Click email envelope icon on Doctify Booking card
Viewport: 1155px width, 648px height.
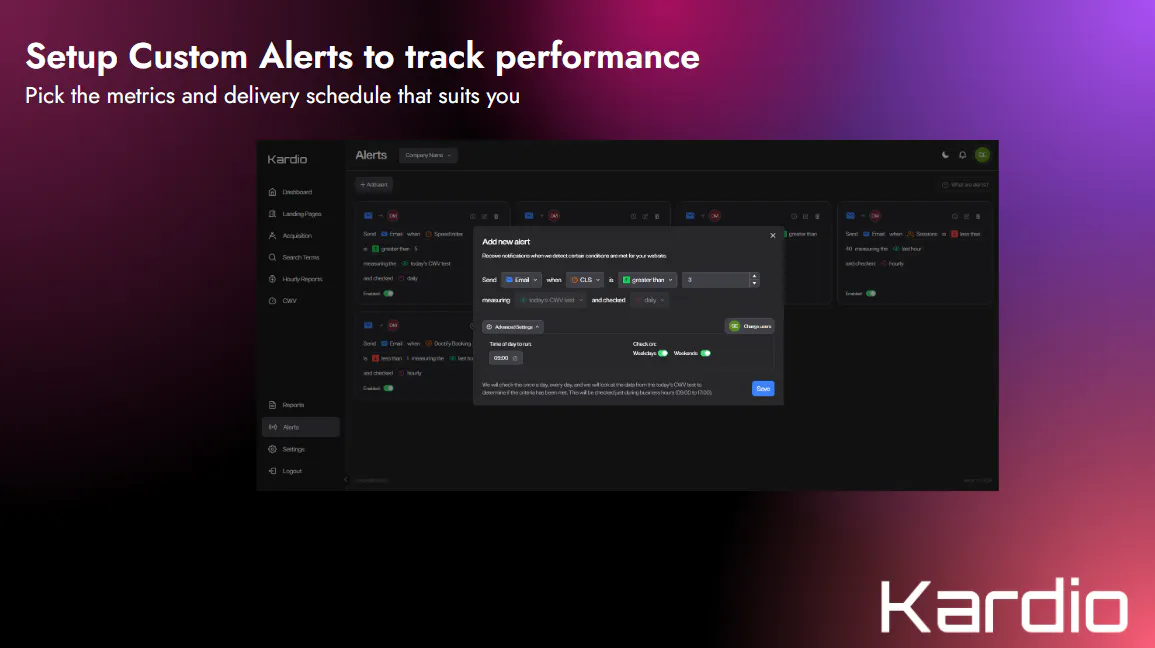pos(368,325)
